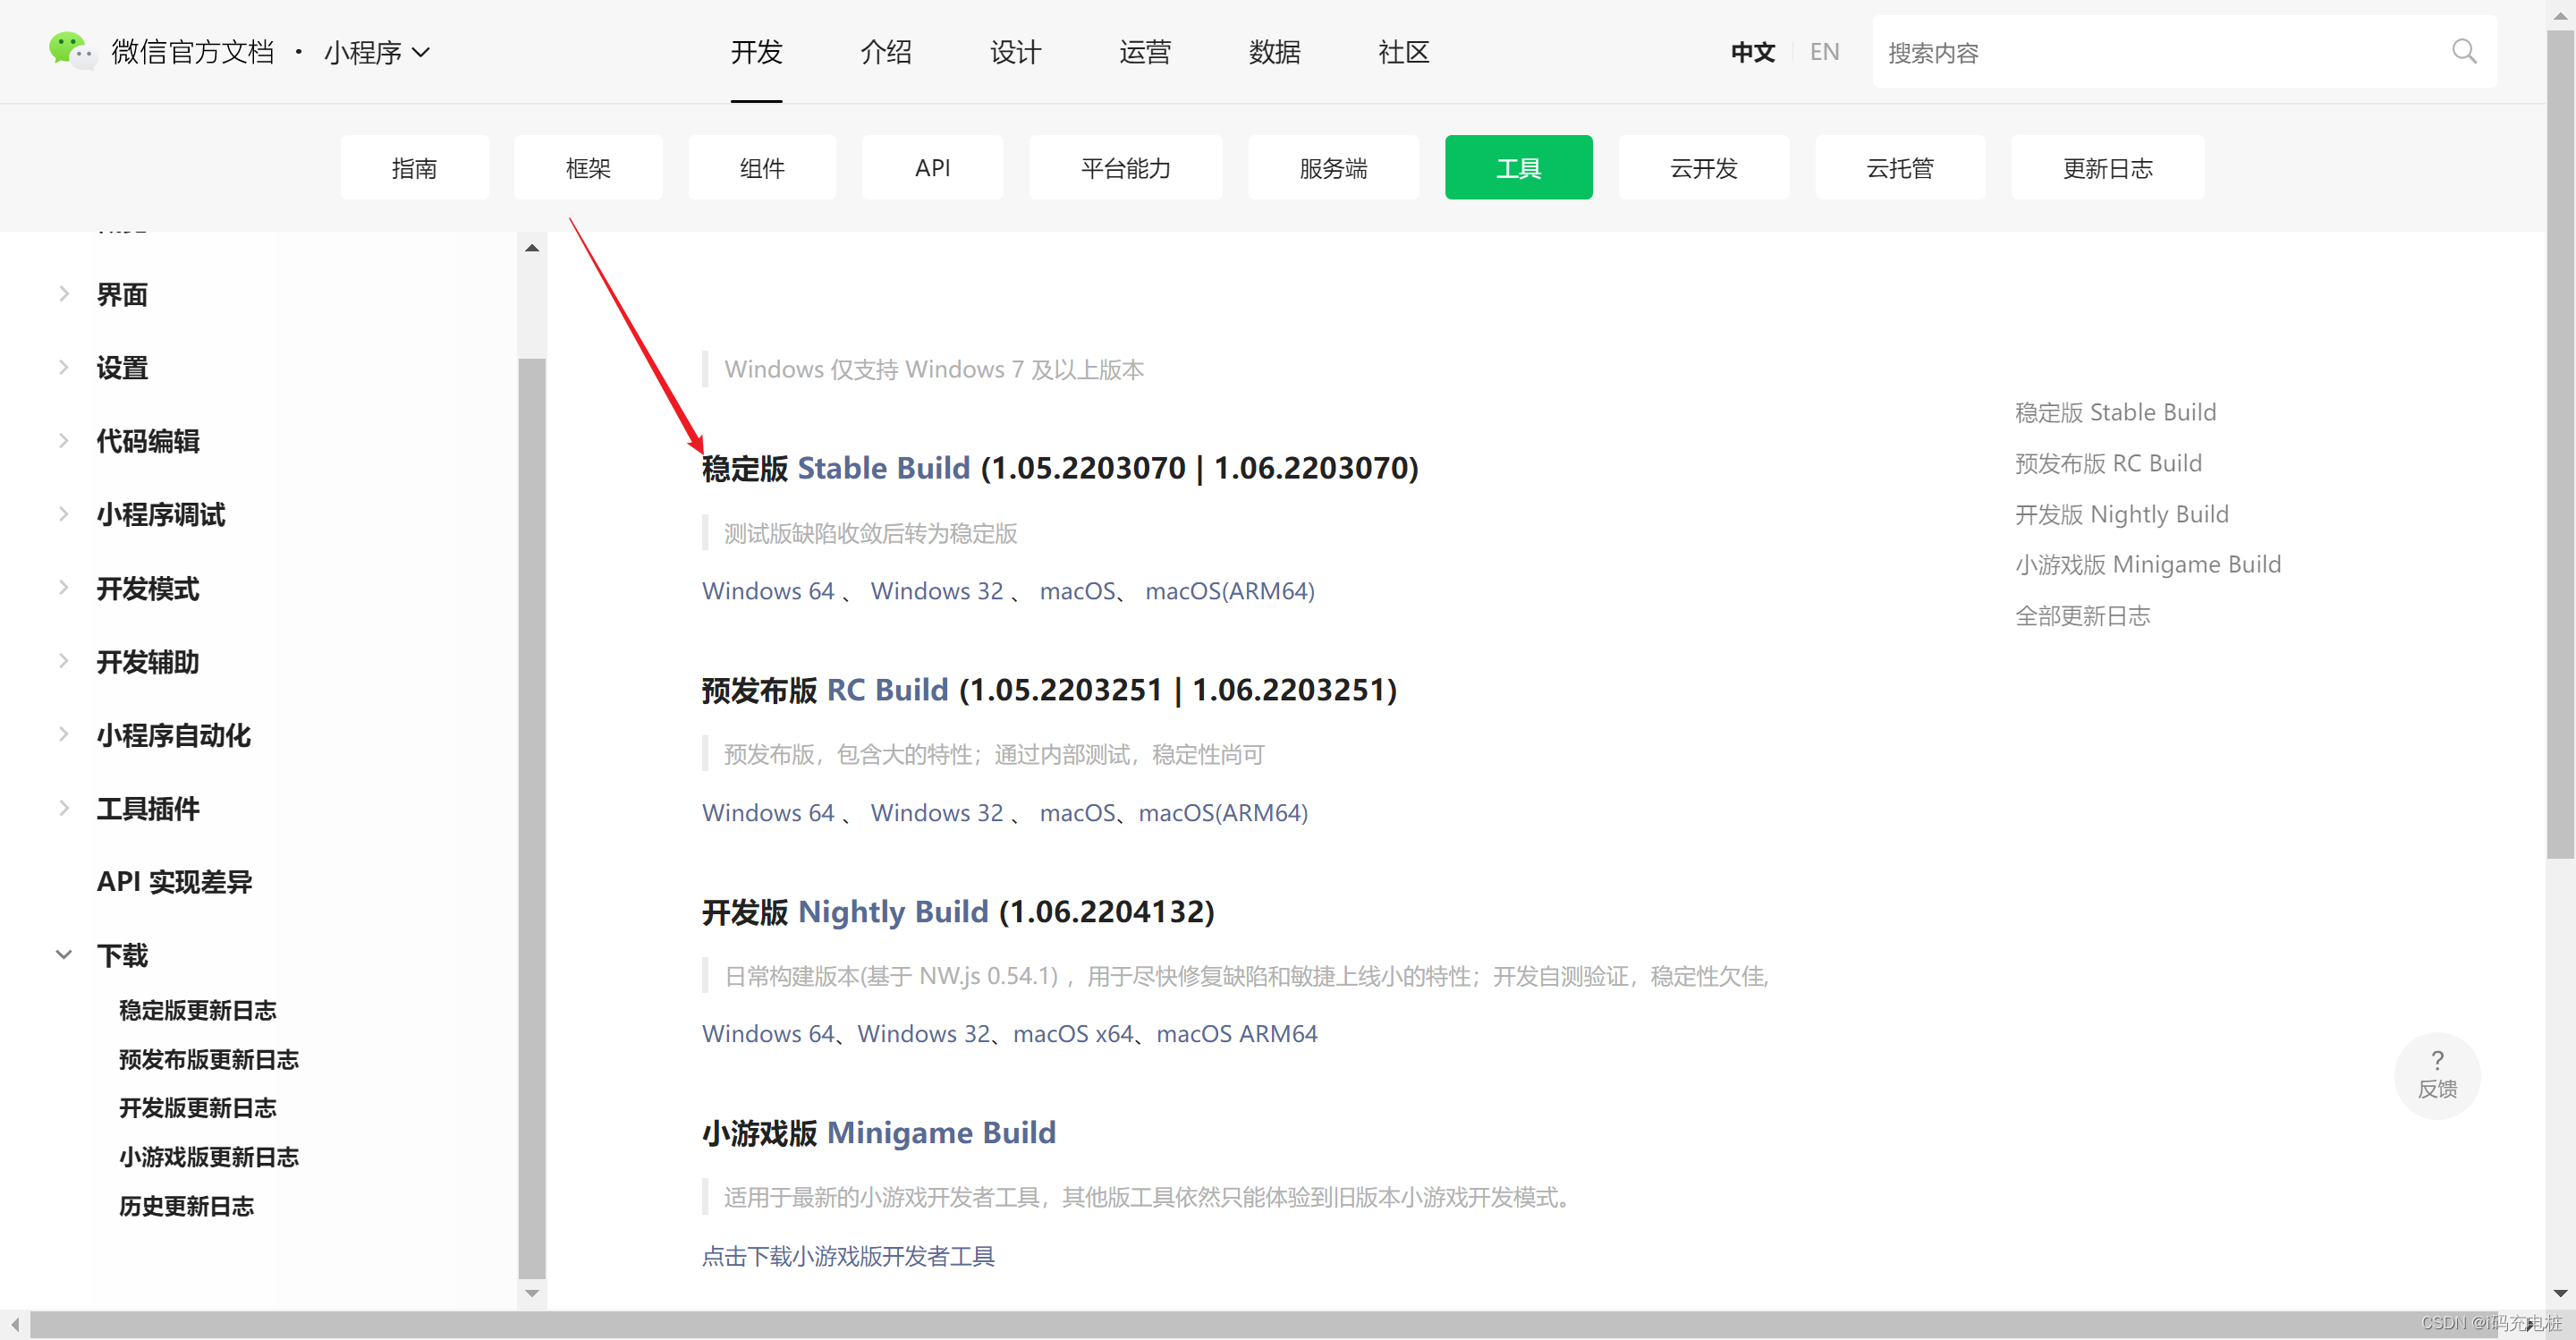
Task: Open the 小程序 dropdown in header
Action: 377,52
